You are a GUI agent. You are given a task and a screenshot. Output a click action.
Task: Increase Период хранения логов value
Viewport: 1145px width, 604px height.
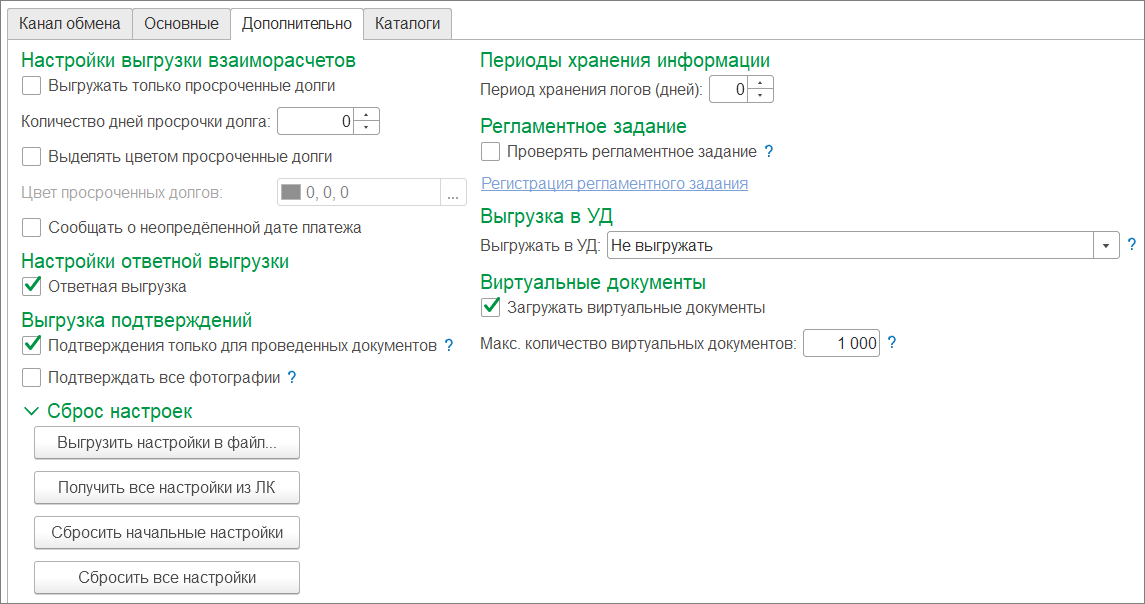pyautogui.click(x=760, y=83)
